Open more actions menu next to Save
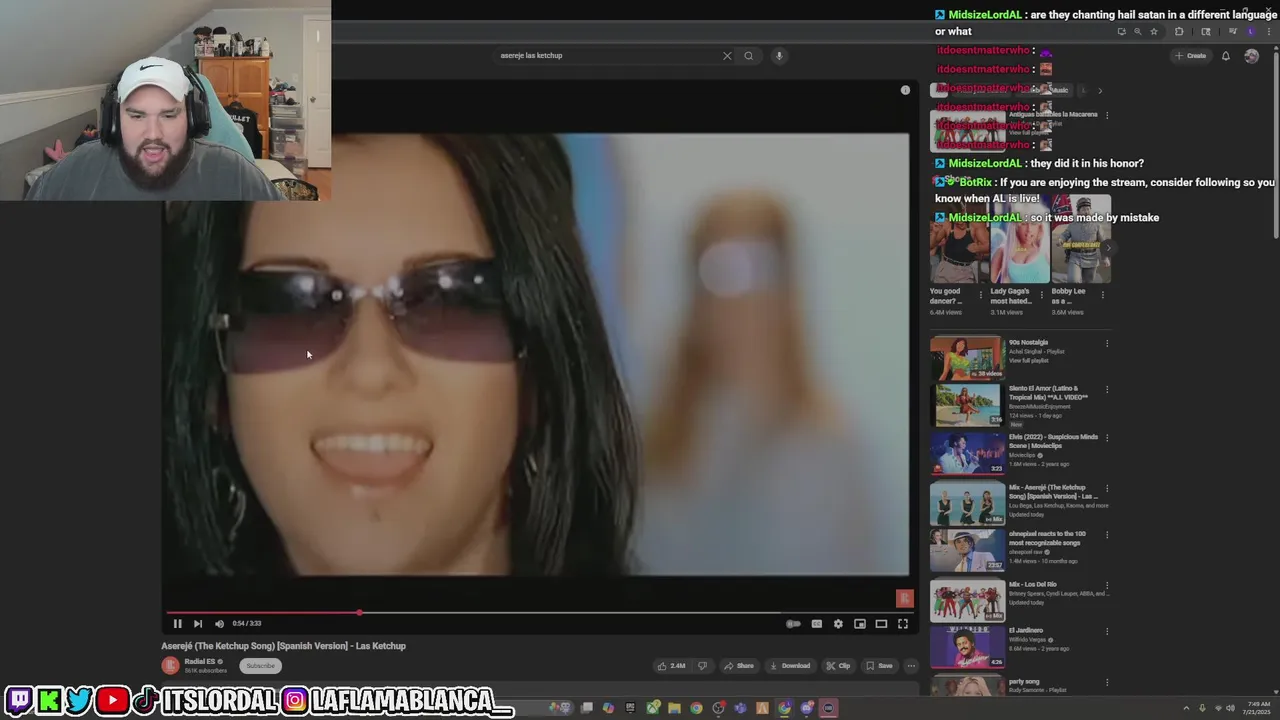 coord(911,666)
